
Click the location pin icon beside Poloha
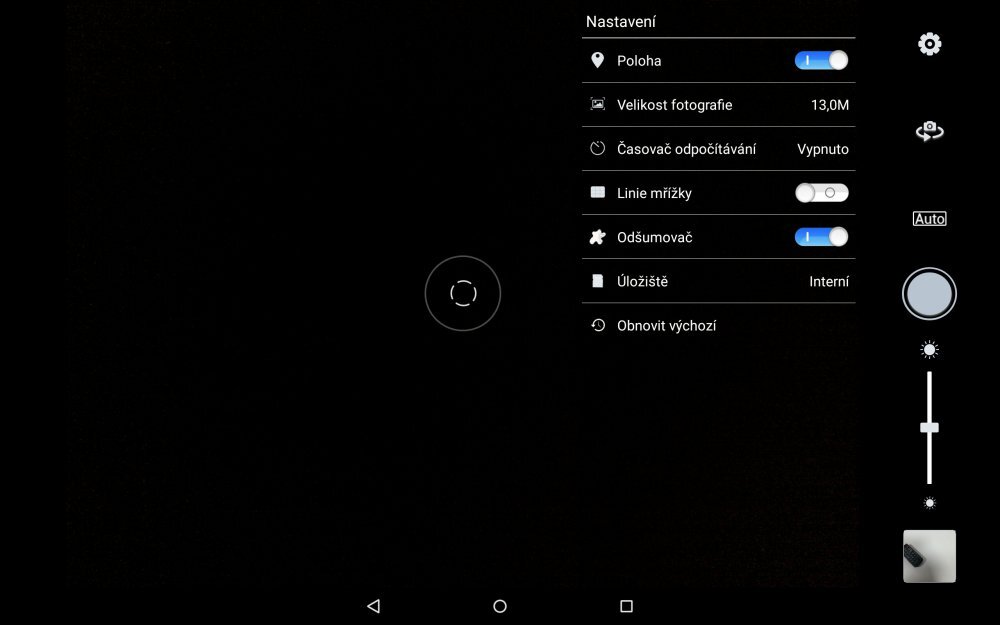(597, 60)
